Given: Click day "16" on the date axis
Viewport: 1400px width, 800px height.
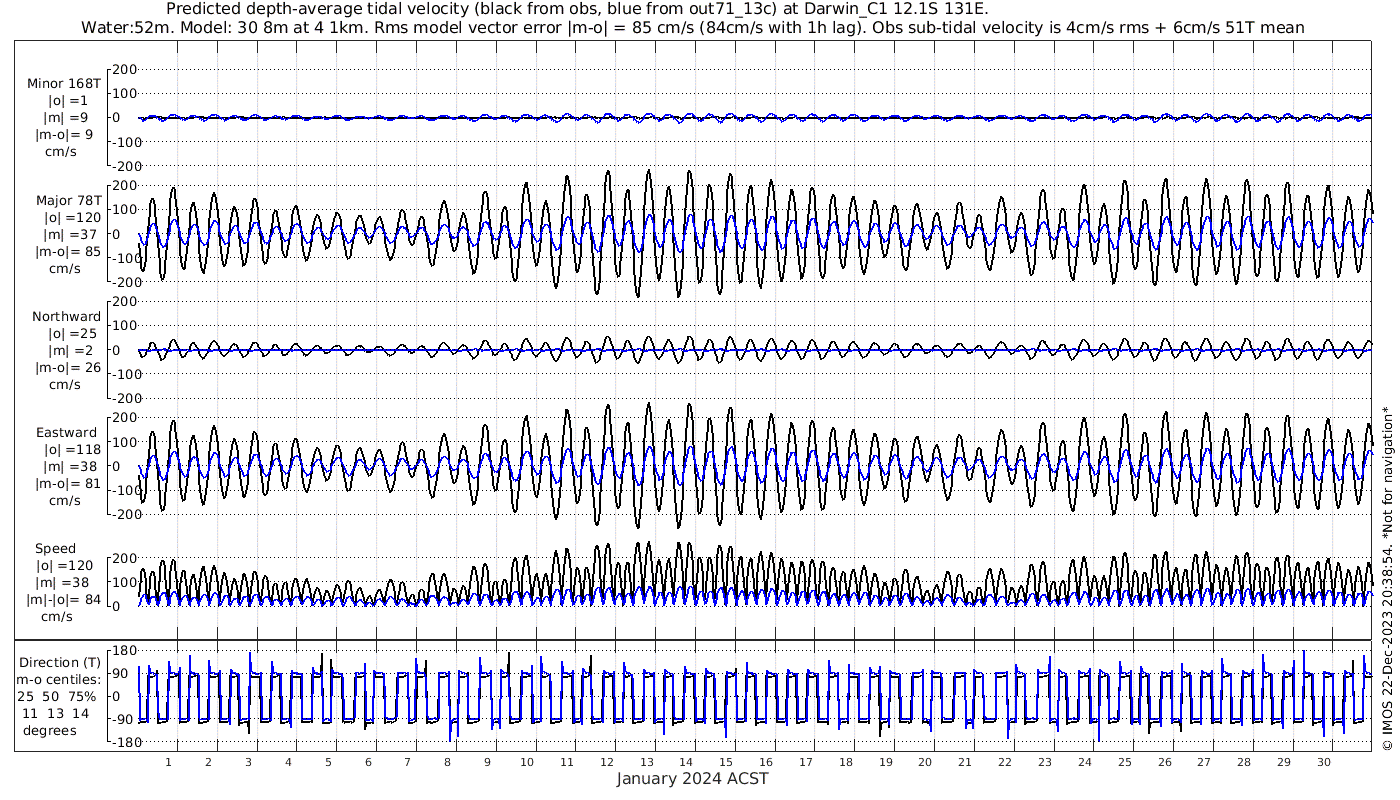Looking at the screenshot, I should coord(766,762).
